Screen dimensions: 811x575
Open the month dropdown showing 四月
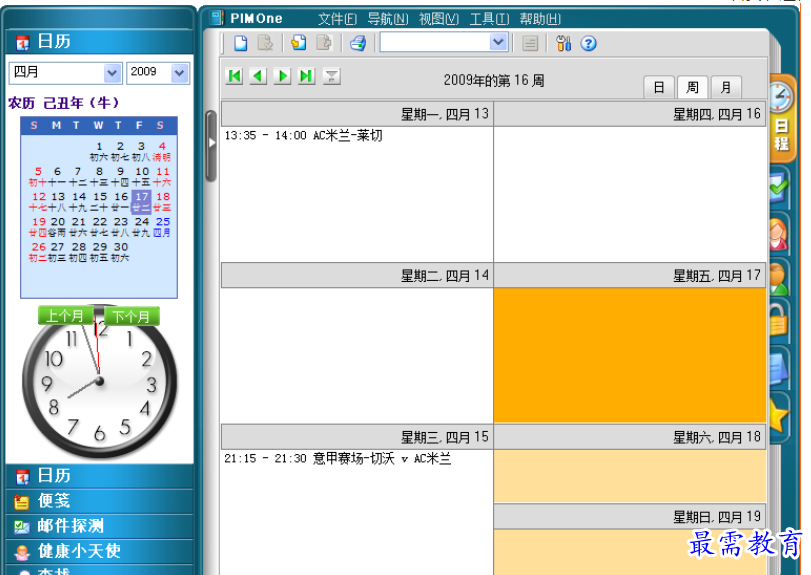(112, 73)
